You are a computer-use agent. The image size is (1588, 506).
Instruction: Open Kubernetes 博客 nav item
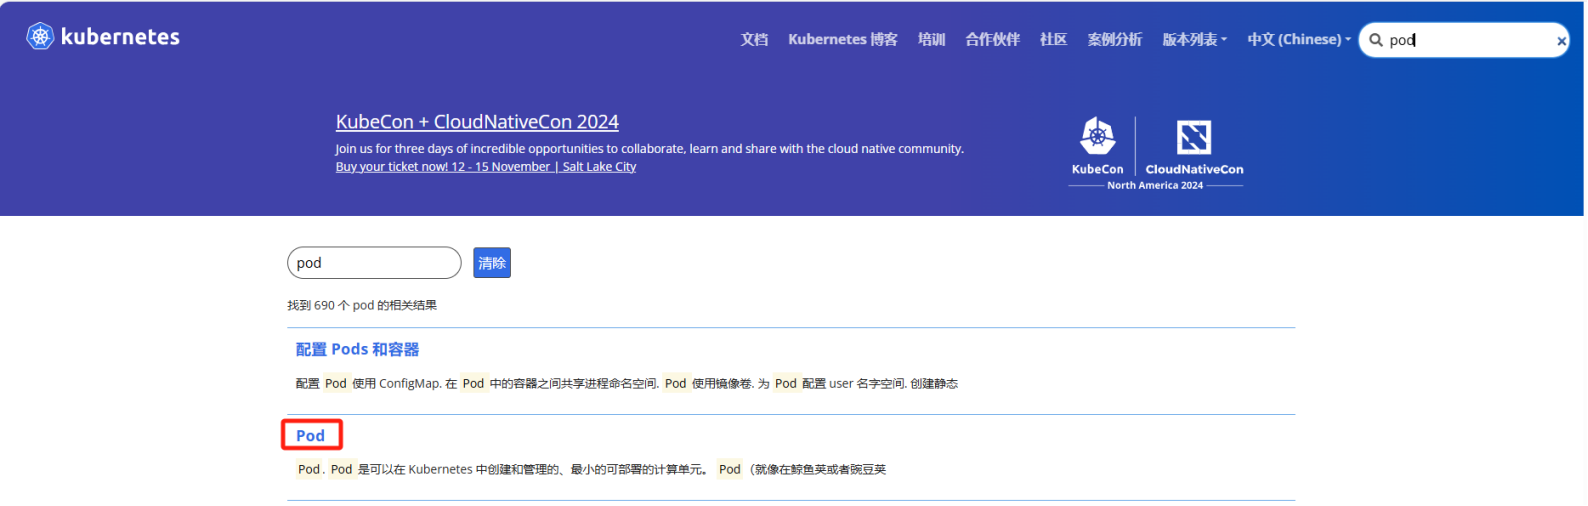(842, 39)
